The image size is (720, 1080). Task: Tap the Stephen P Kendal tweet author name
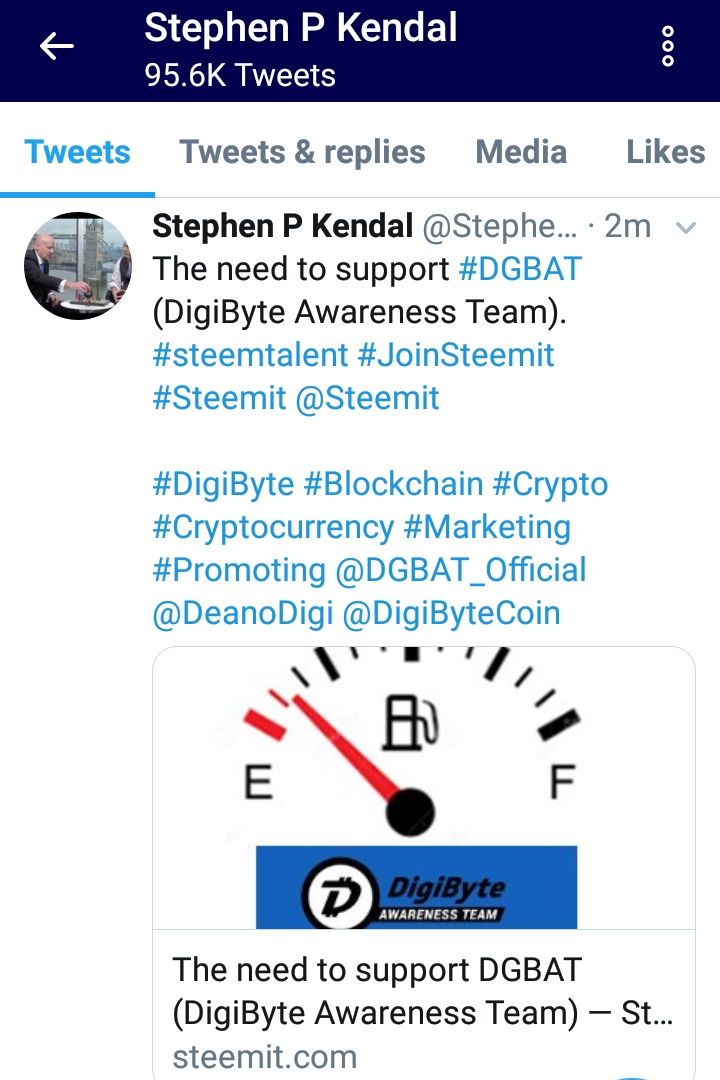pos(282,226)
